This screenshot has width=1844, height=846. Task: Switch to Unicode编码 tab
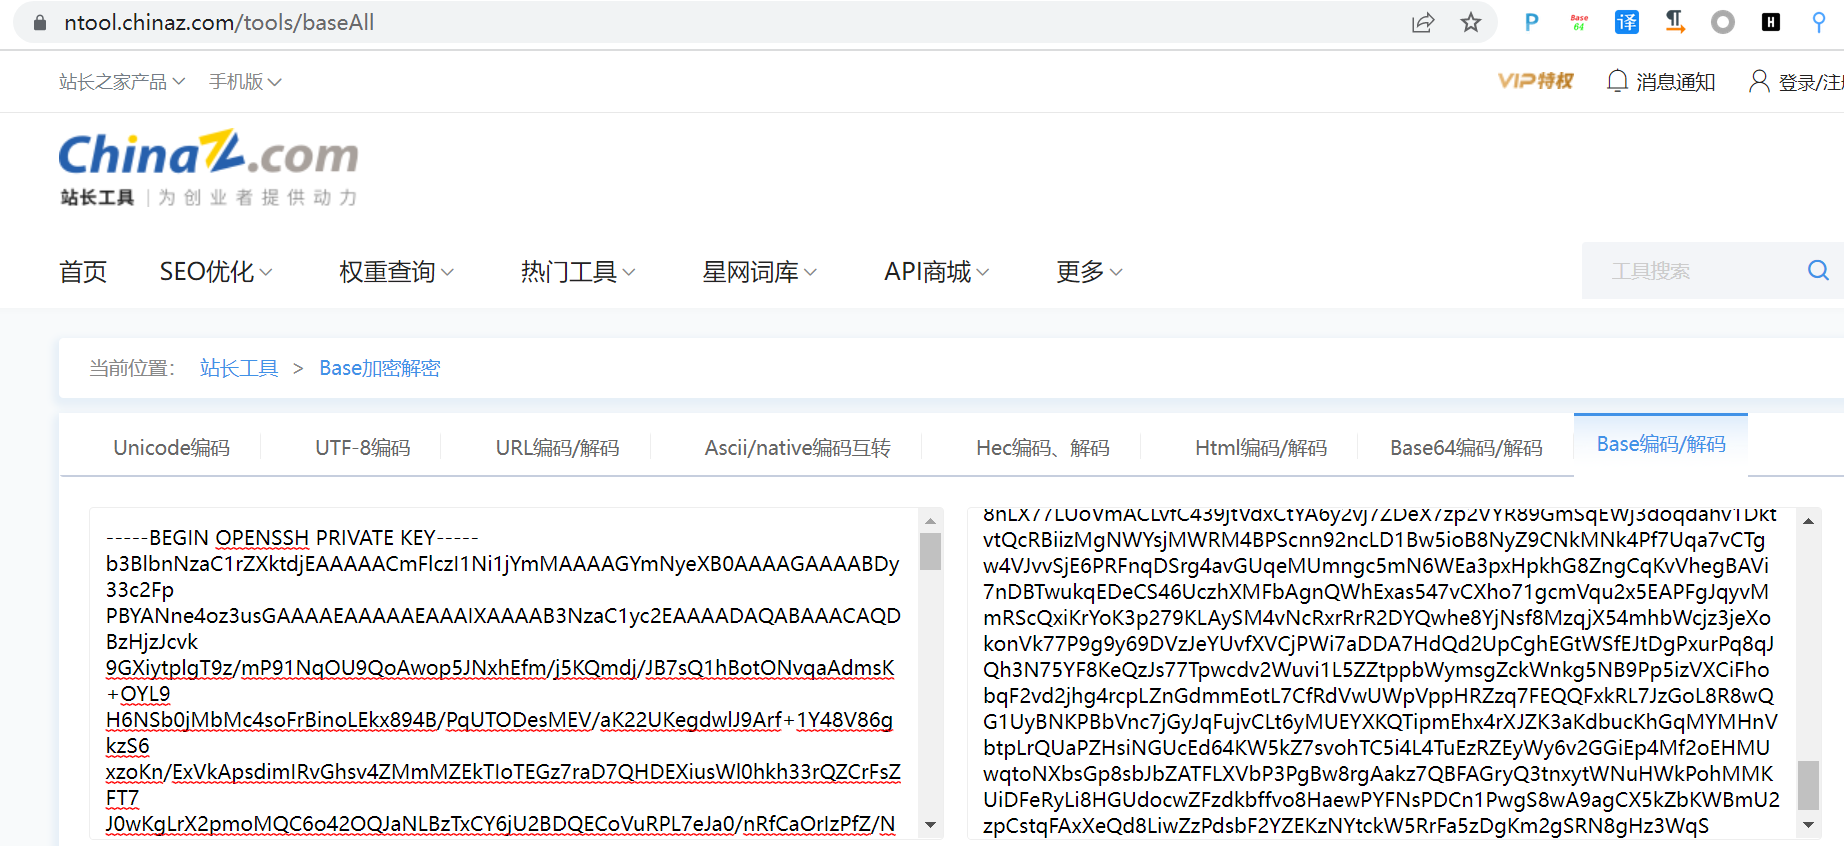[171, 447]
